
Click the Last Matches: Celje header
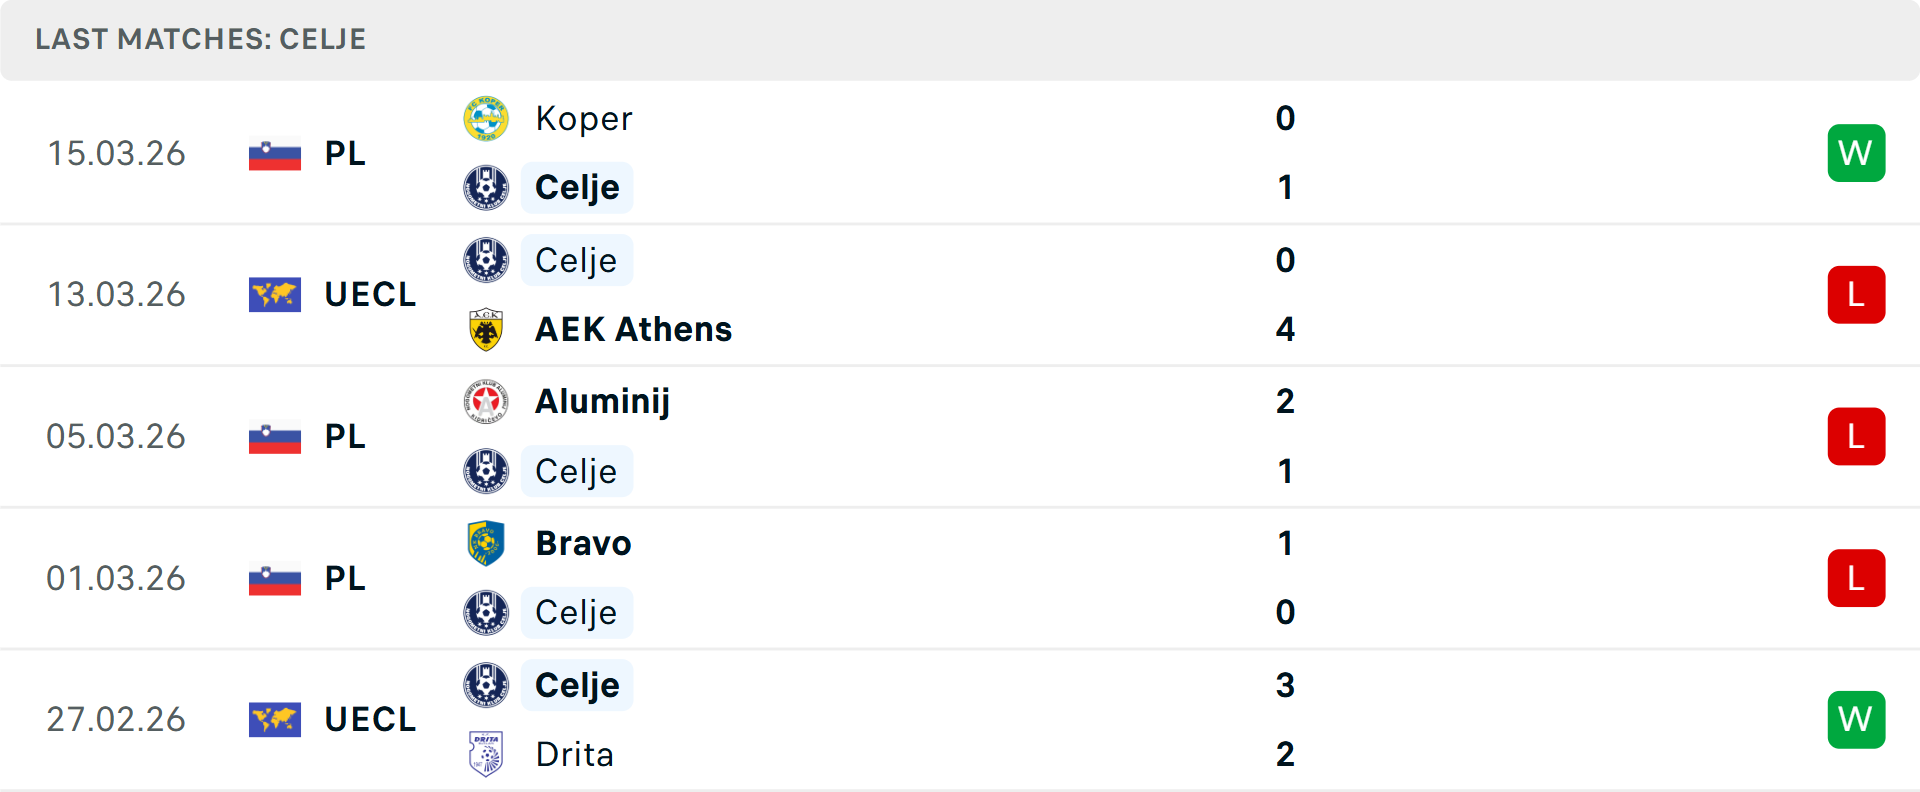[200, 39]
